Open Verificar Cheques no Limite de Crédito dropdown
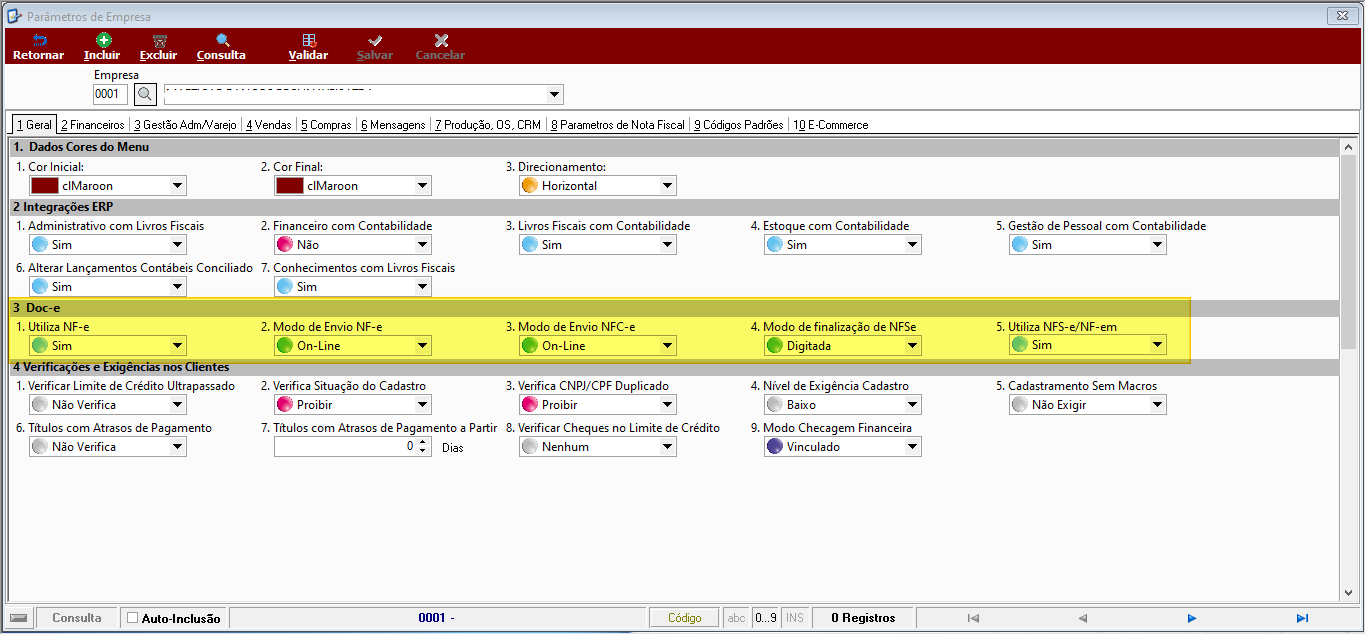The width and height of the screenshot is (1366, 635). [667, 446]
